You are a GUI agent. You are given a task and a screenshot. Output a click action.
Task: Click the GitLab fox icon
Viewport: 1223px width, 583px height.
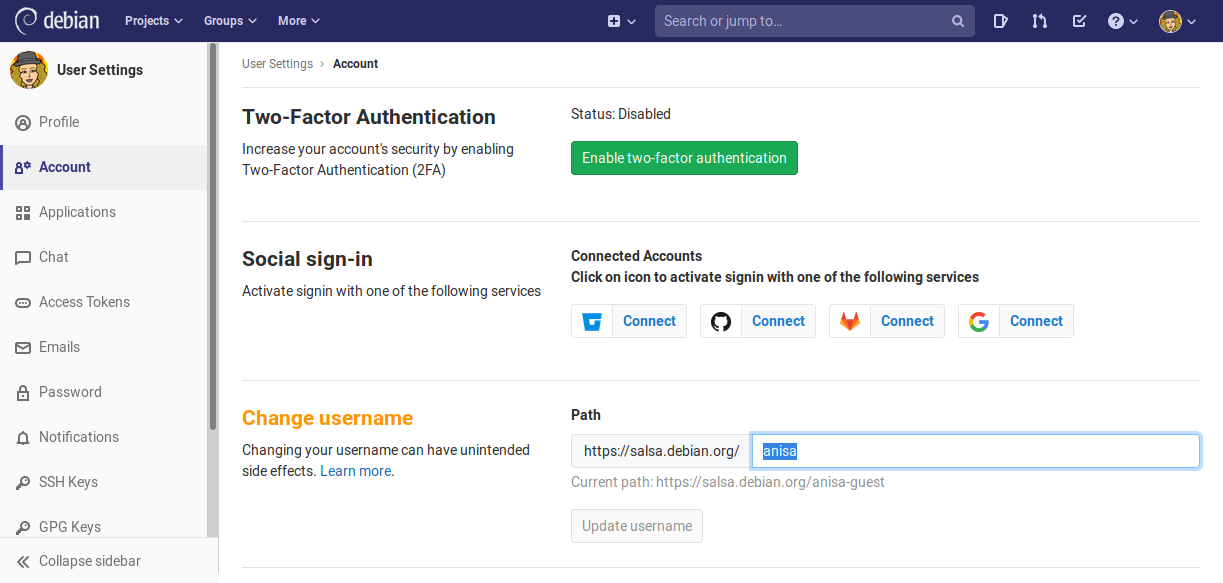pyautogui.click(x=850, y=321)
